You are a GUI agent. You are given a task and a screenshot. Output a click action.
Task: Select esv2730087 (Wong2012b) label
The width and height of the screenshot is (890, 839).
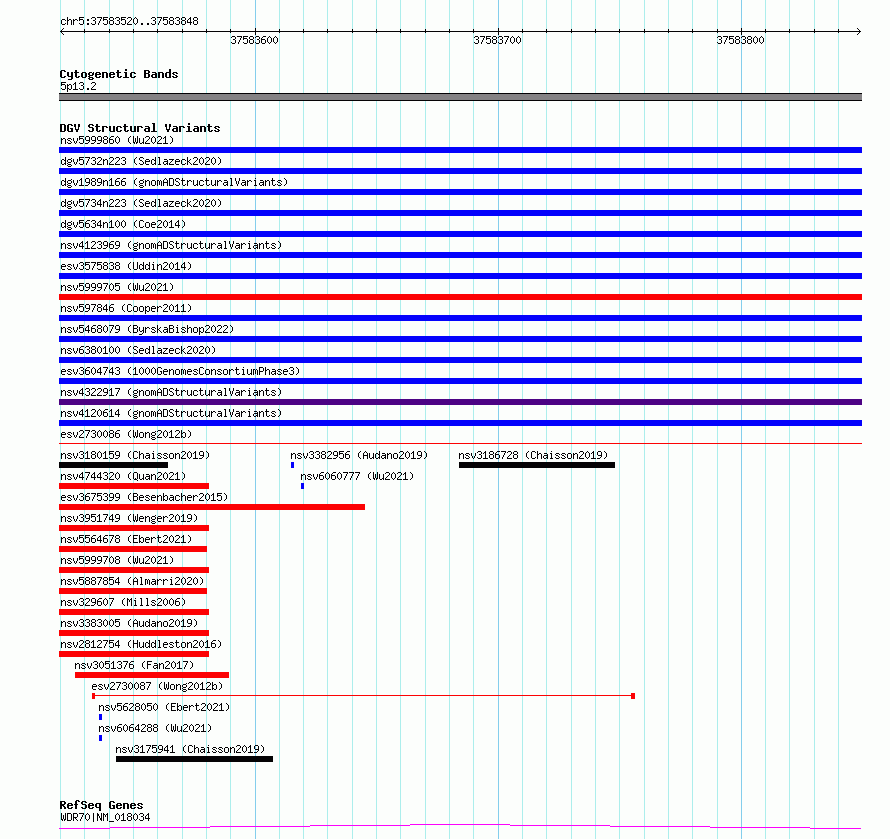click(x=157, y=686)
